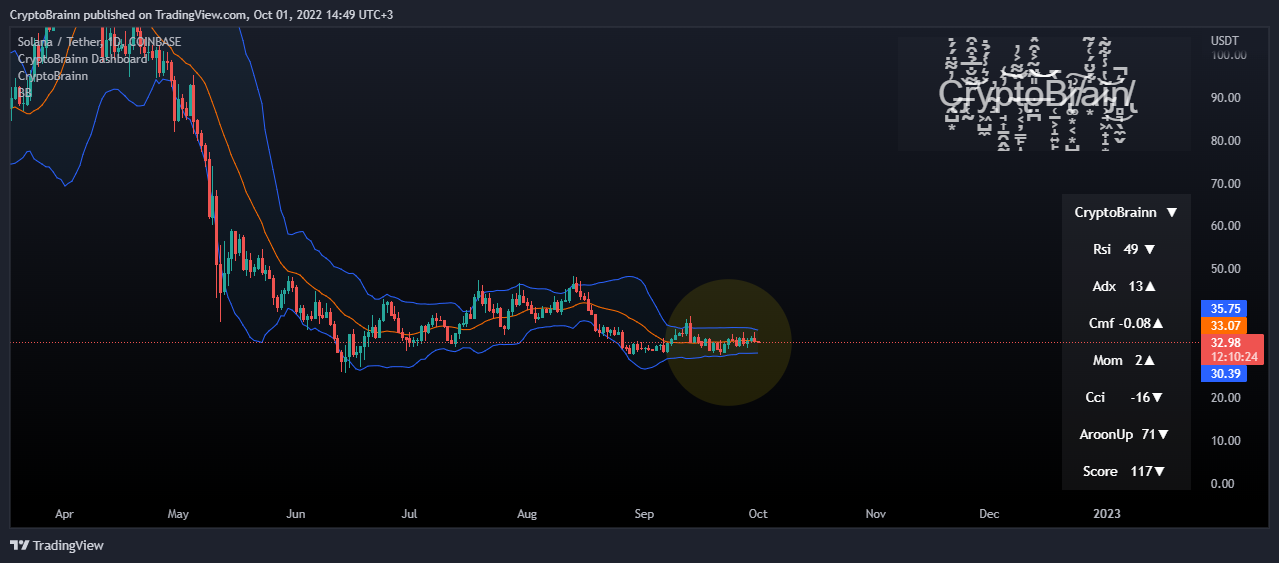Click the Adx 13 row
1279x563 pixels.
click(x=1126, y=286)
